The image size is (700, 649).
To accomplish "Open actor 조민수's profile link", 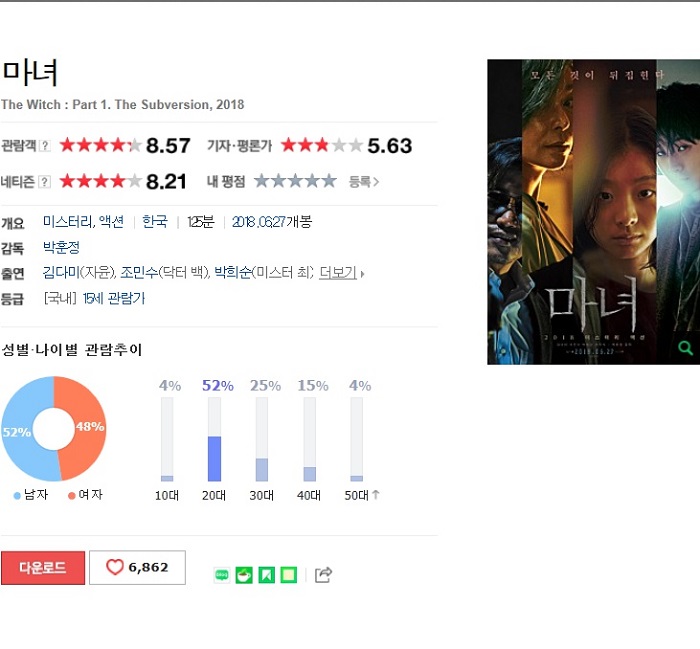I will click(x=139, y=272).
